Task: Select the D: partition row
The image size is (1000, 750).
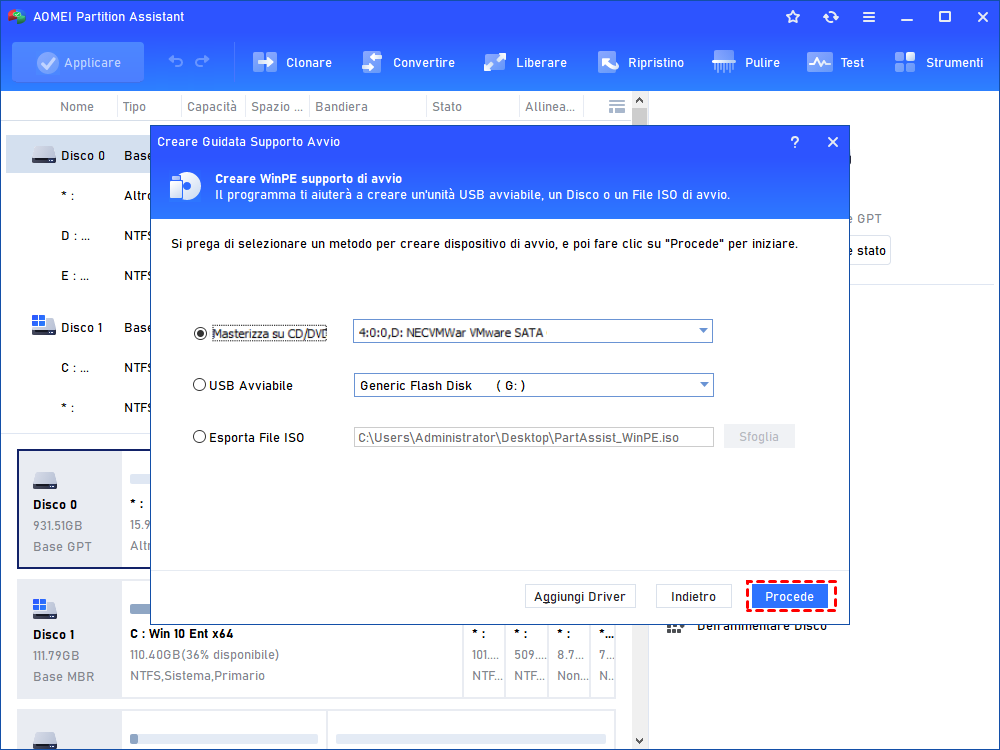Action: [x=78, y=236]
